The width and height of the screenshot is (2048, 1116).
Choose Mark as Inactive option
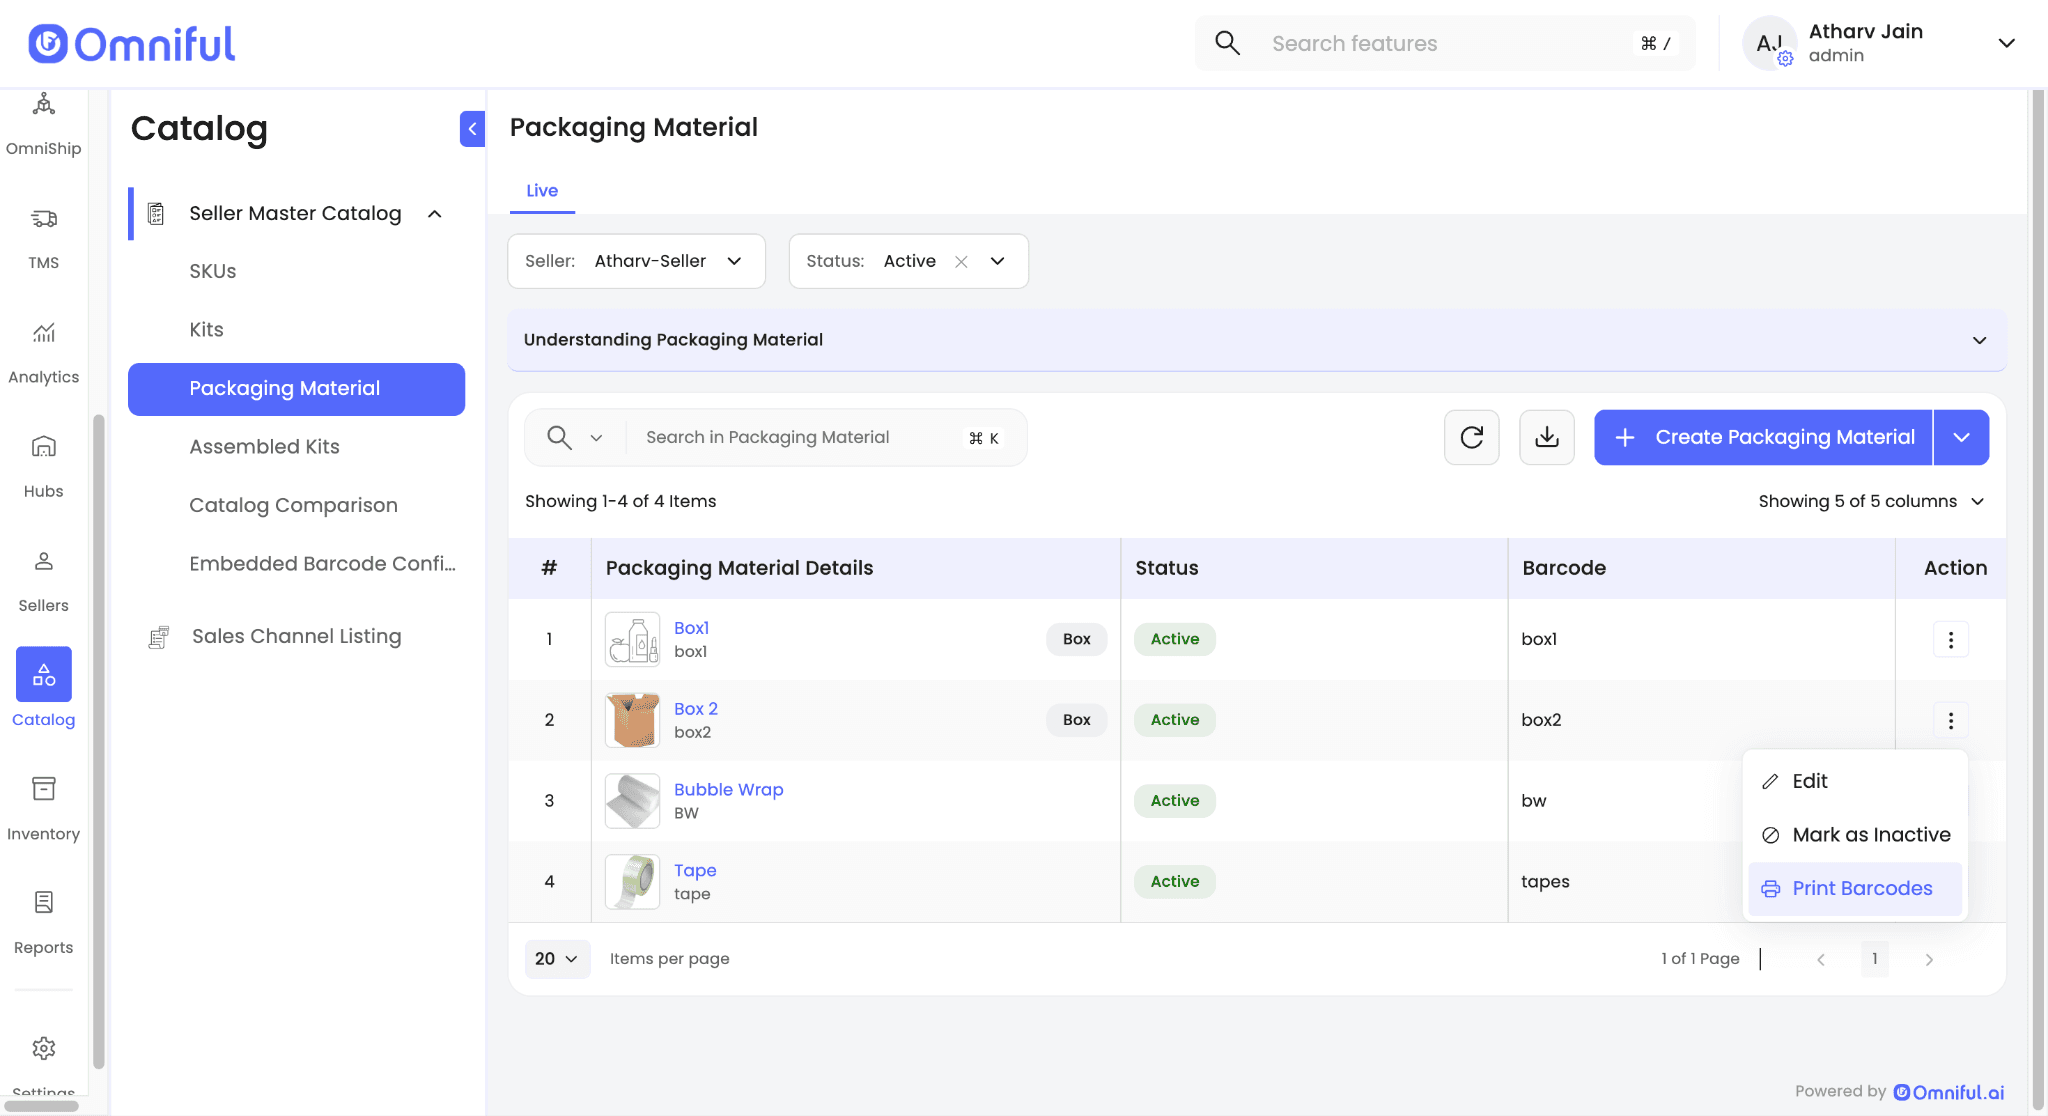(1870, 834)
